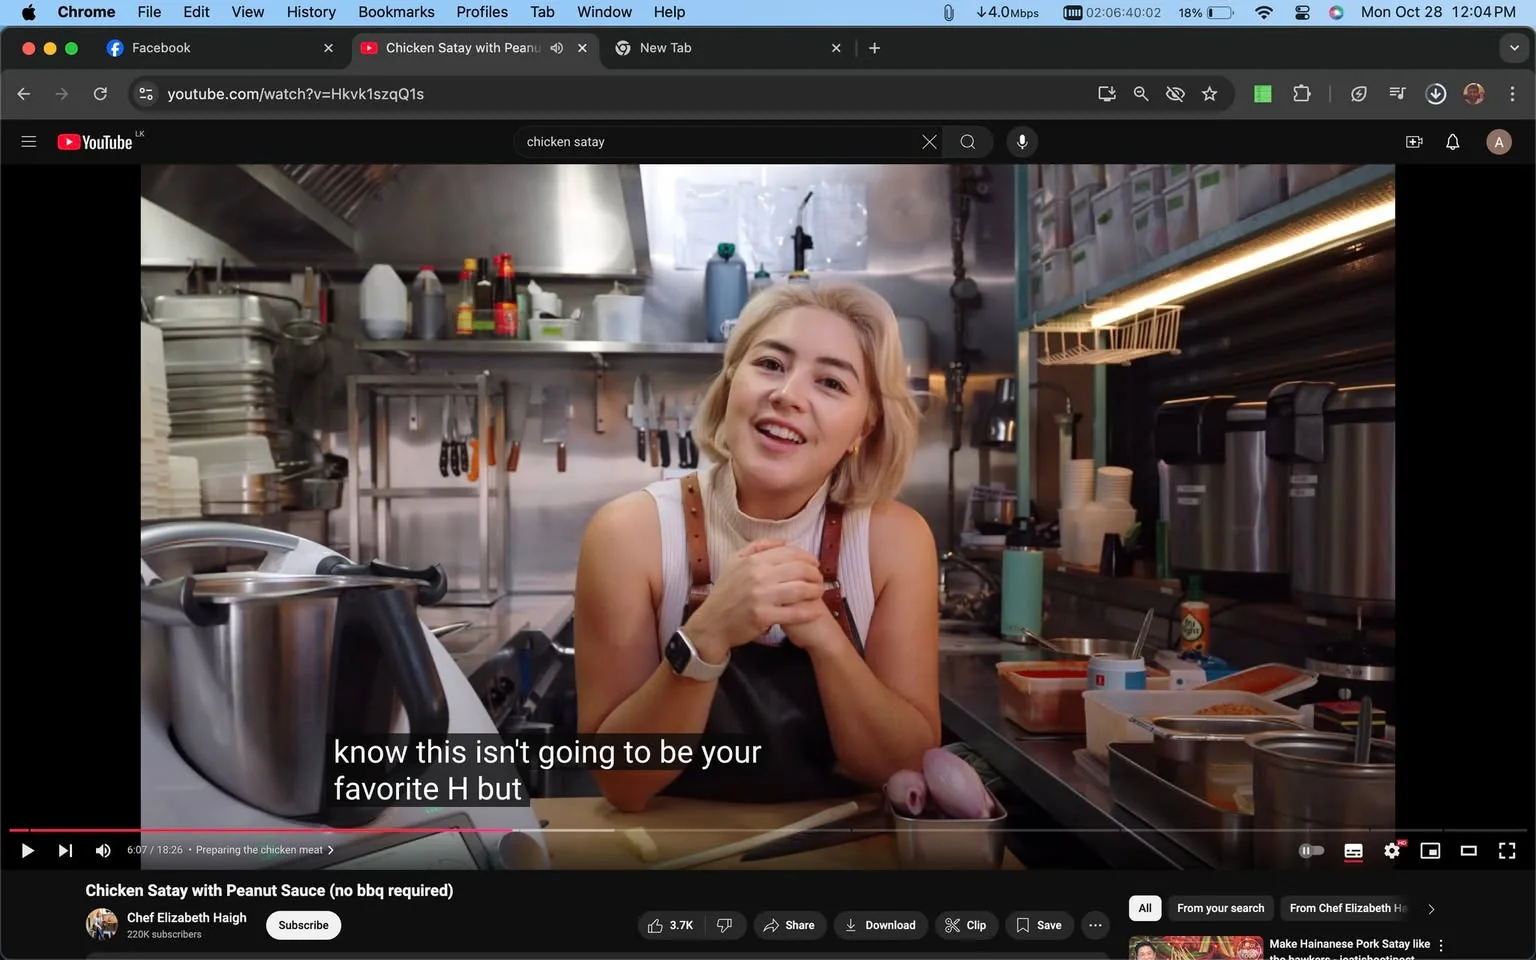Open options for Hainanese Pork Satay video
The width and height of the screenshot is (1536, 960).
[x=1441, y=945]
